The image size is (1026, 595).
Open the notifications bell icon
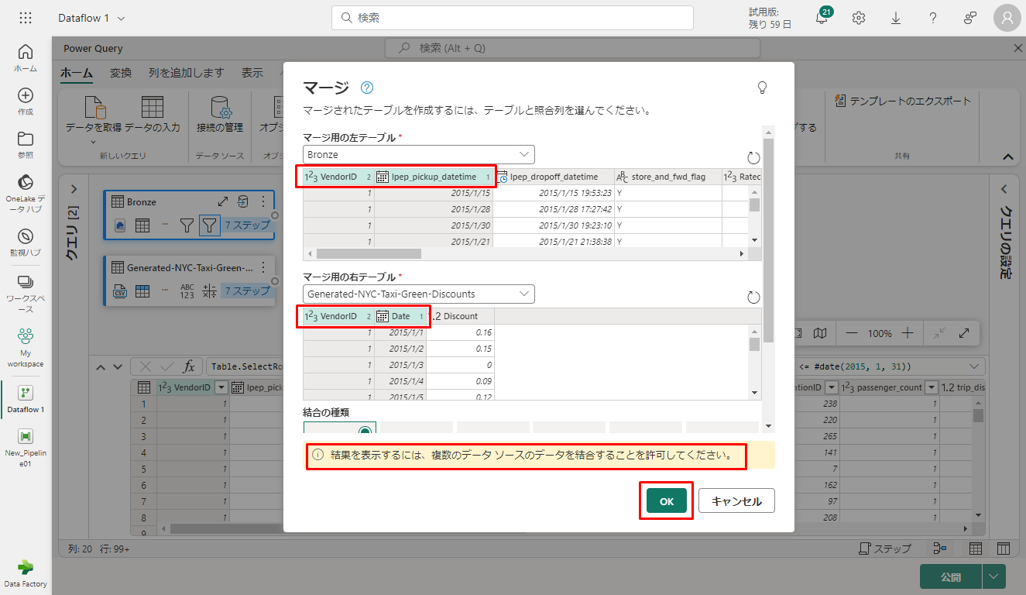point(821,18)
